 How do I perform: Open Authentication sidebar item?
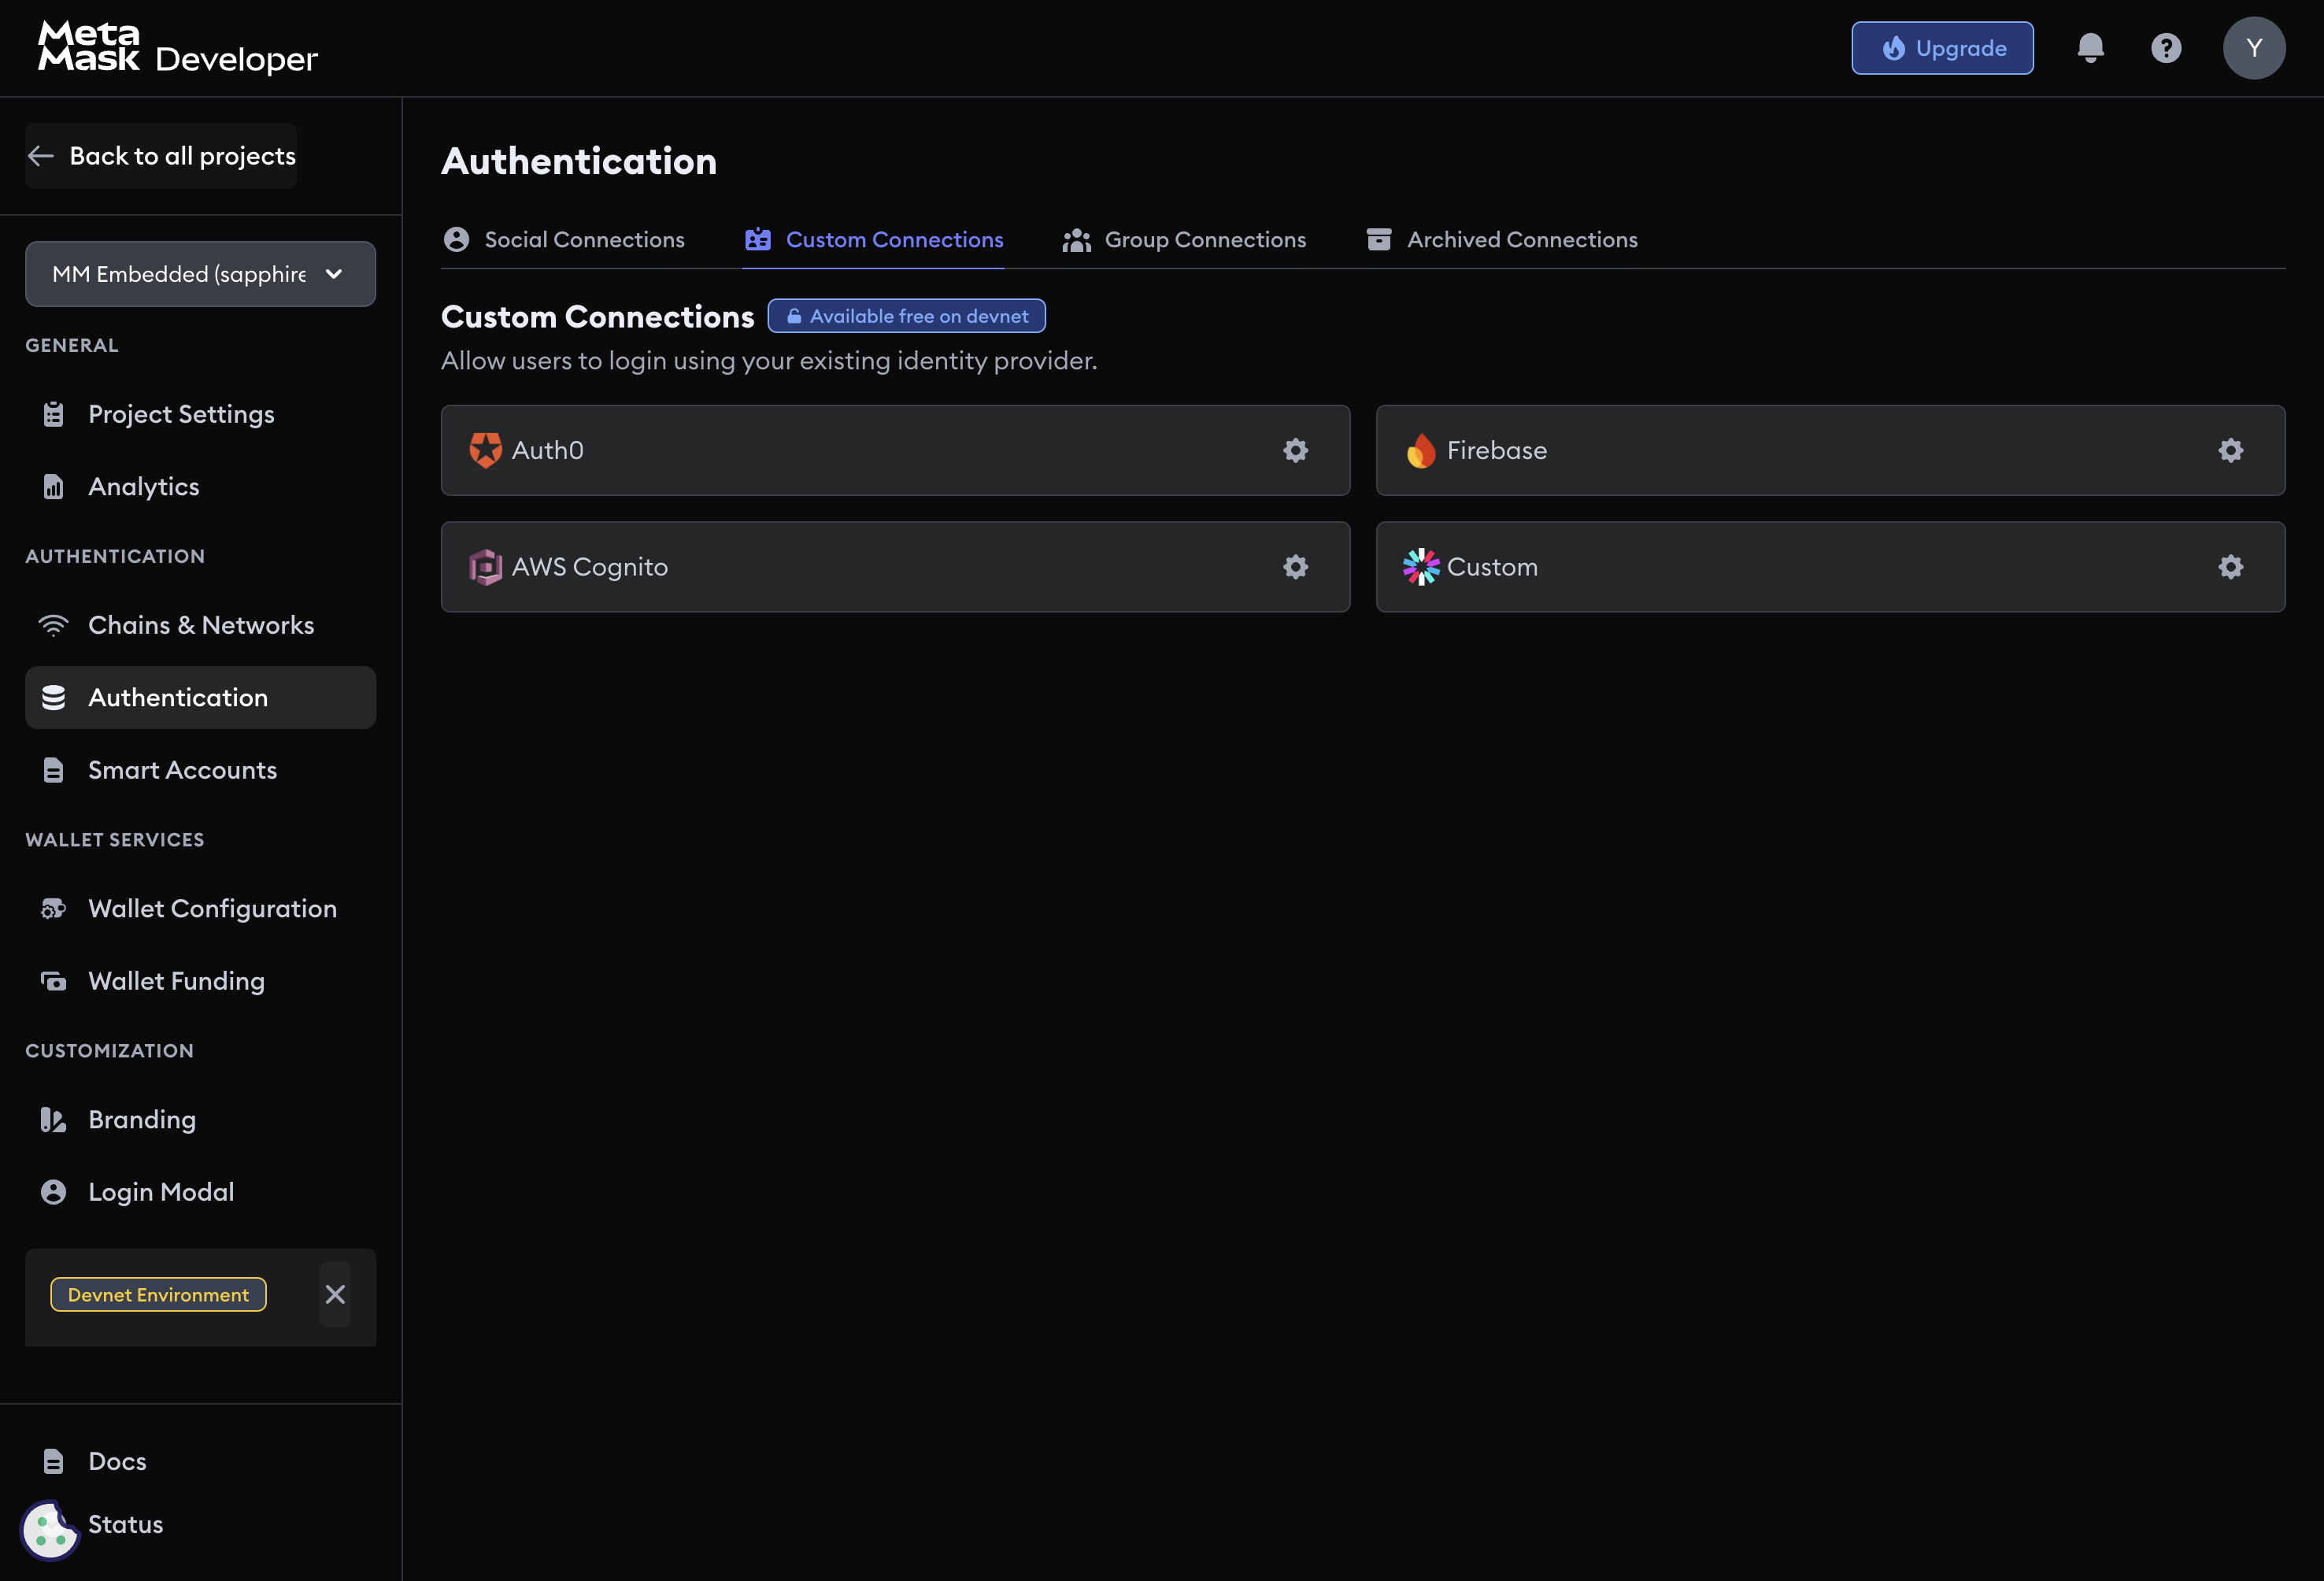[x=200, y=697]
